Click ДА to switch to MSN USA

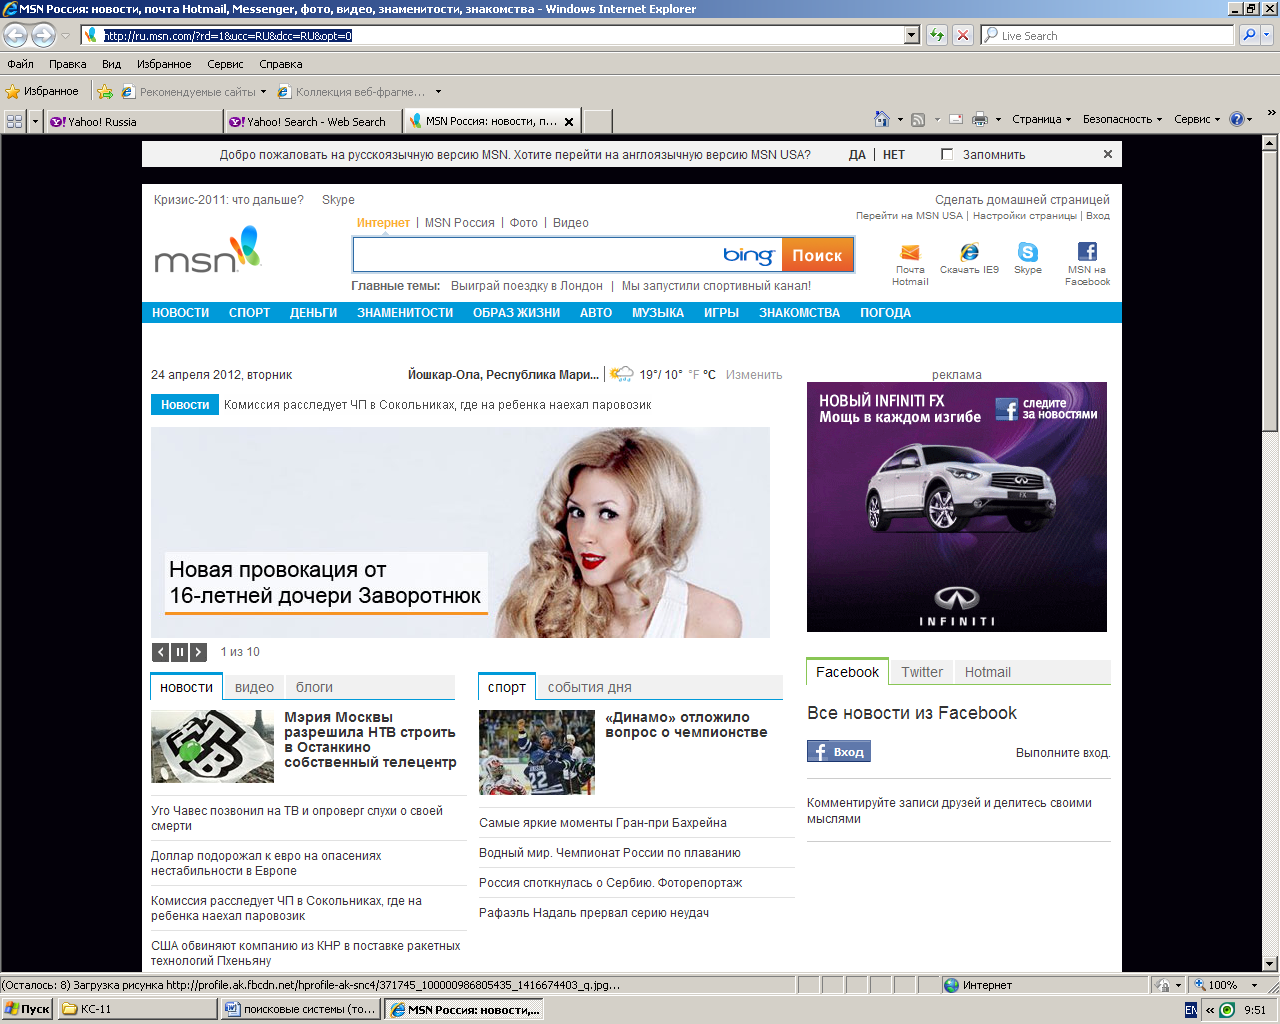click(857, 154)
